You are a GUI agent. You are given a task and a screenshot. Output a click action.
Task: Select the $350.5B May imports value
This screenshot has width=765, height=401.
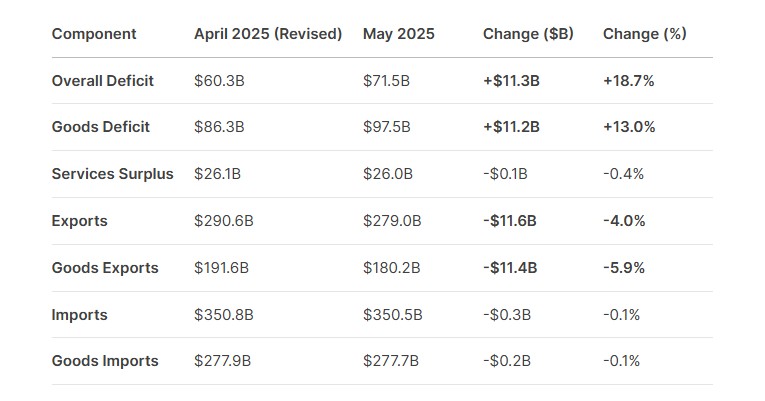tap(392, 315)
